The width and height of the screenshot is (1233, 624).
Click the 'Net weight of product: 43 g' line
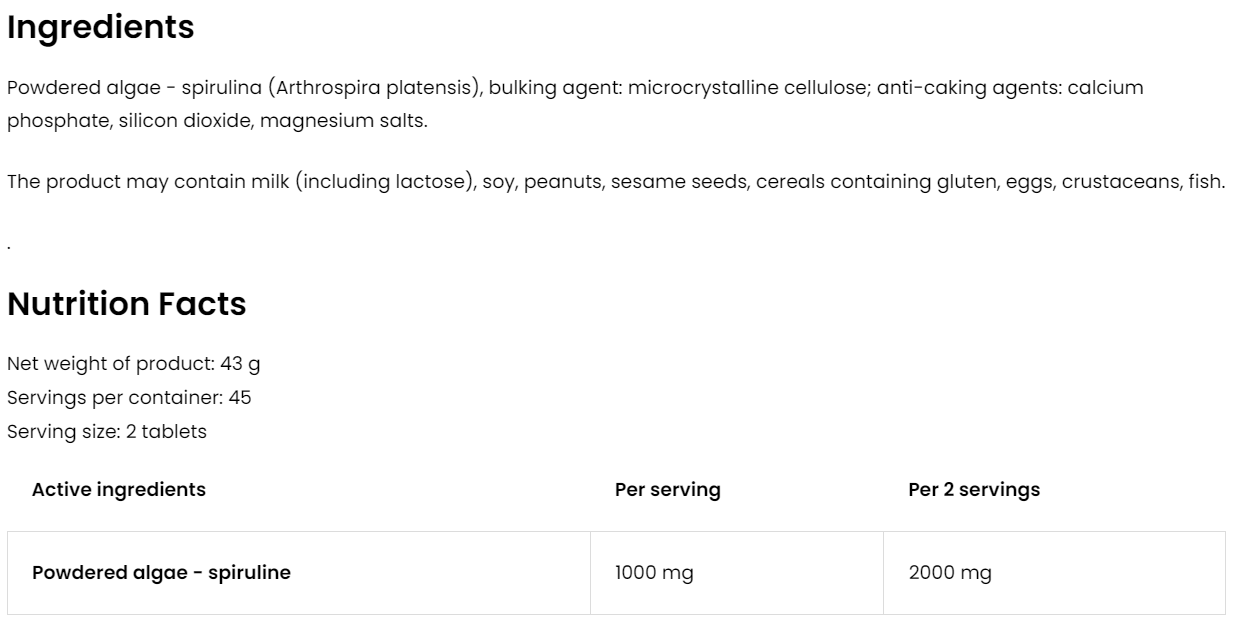(x=134, y=363)
